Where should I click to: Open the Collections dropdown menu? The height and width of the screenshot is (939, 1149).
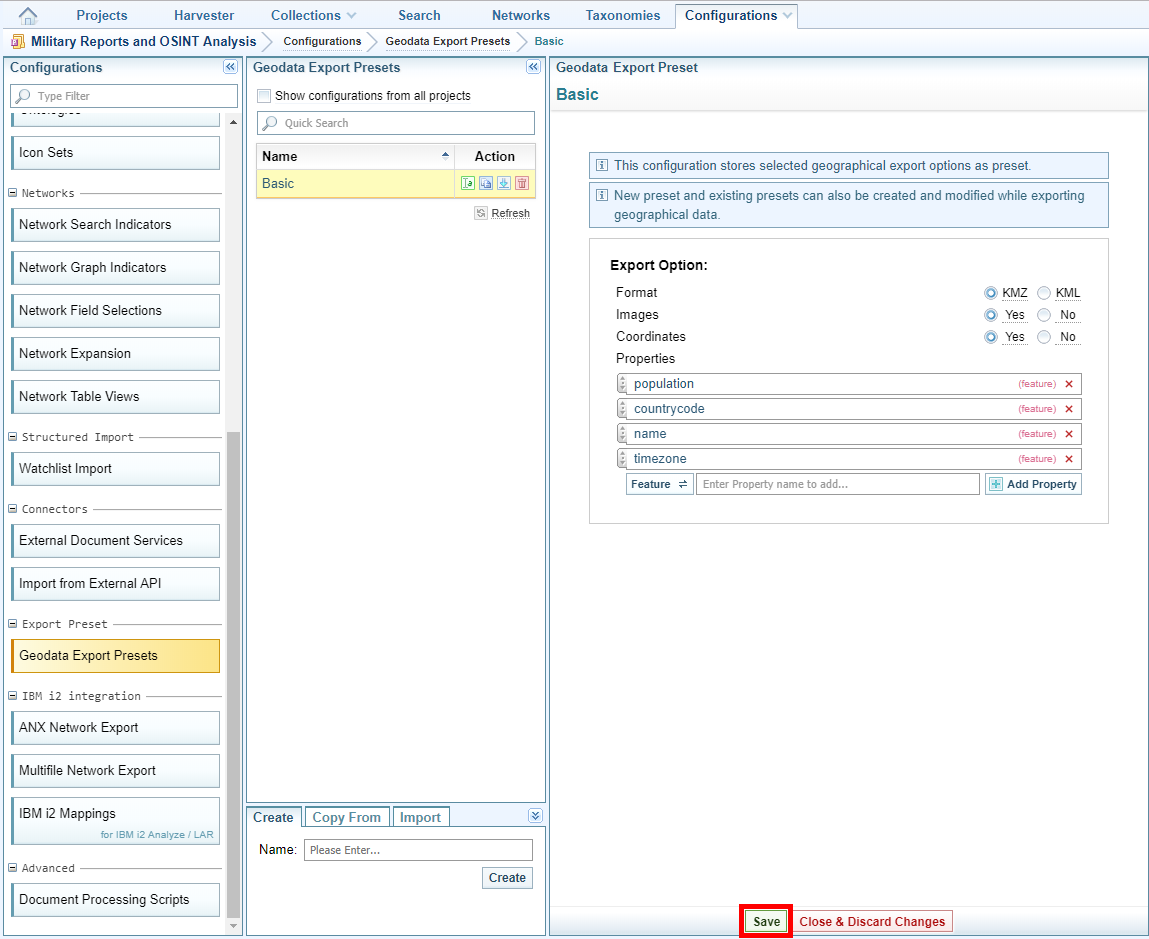[314, 16]
